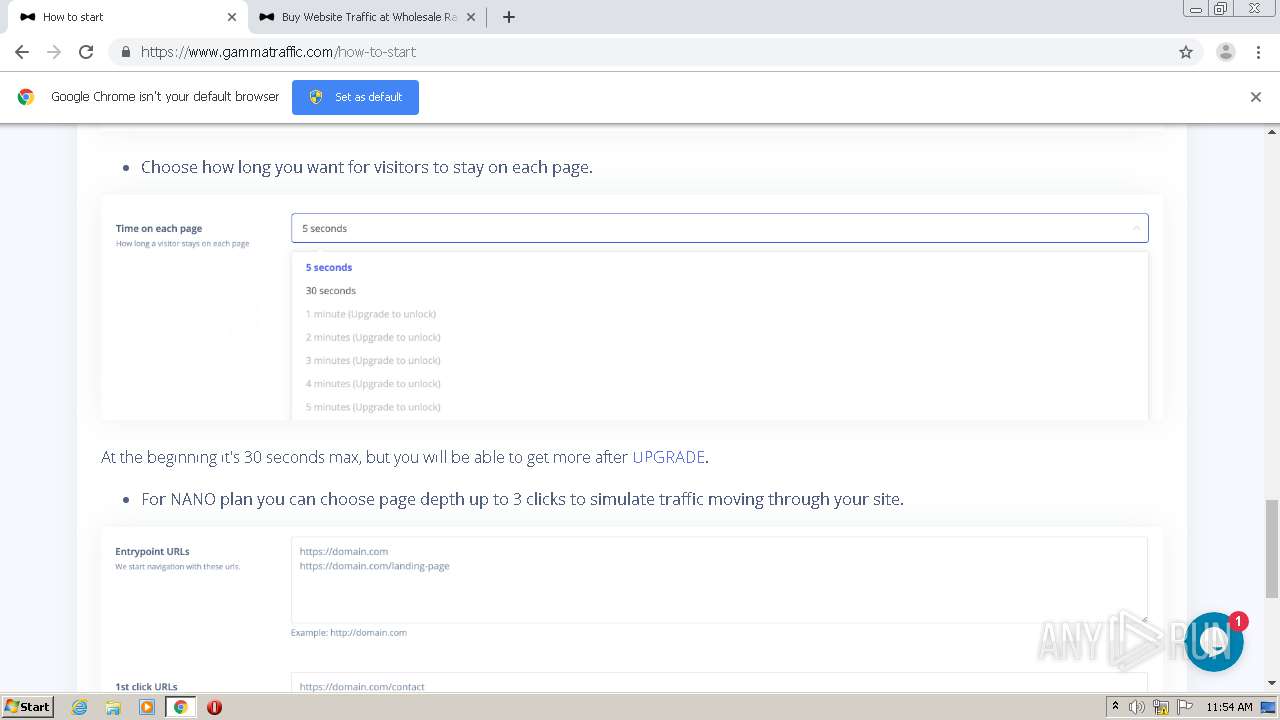Open File Explorer from the taskbar
This screenshot has height=720, width=1280.
113,707
